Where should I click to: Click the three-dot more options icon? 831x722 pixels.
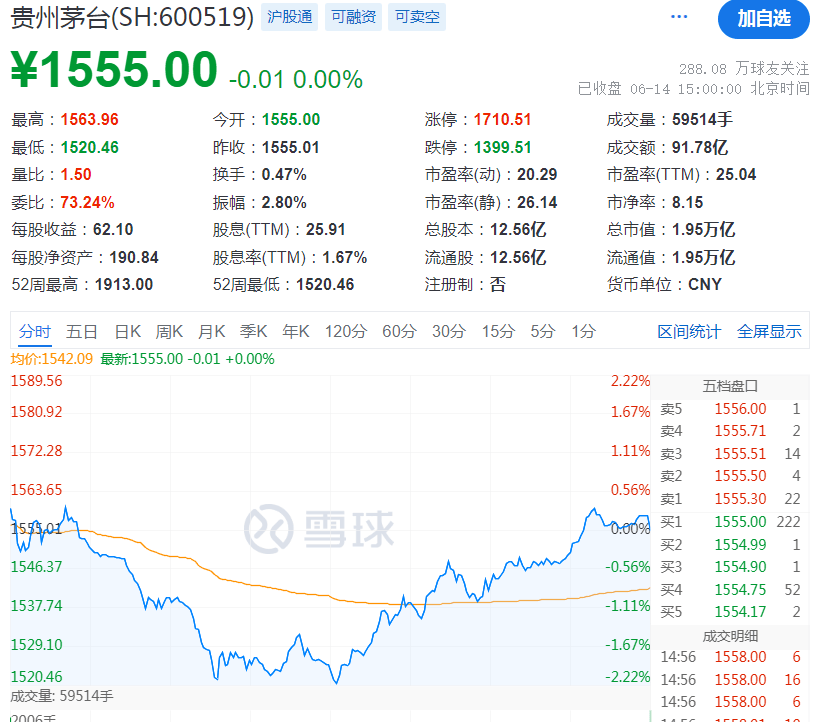679,17
